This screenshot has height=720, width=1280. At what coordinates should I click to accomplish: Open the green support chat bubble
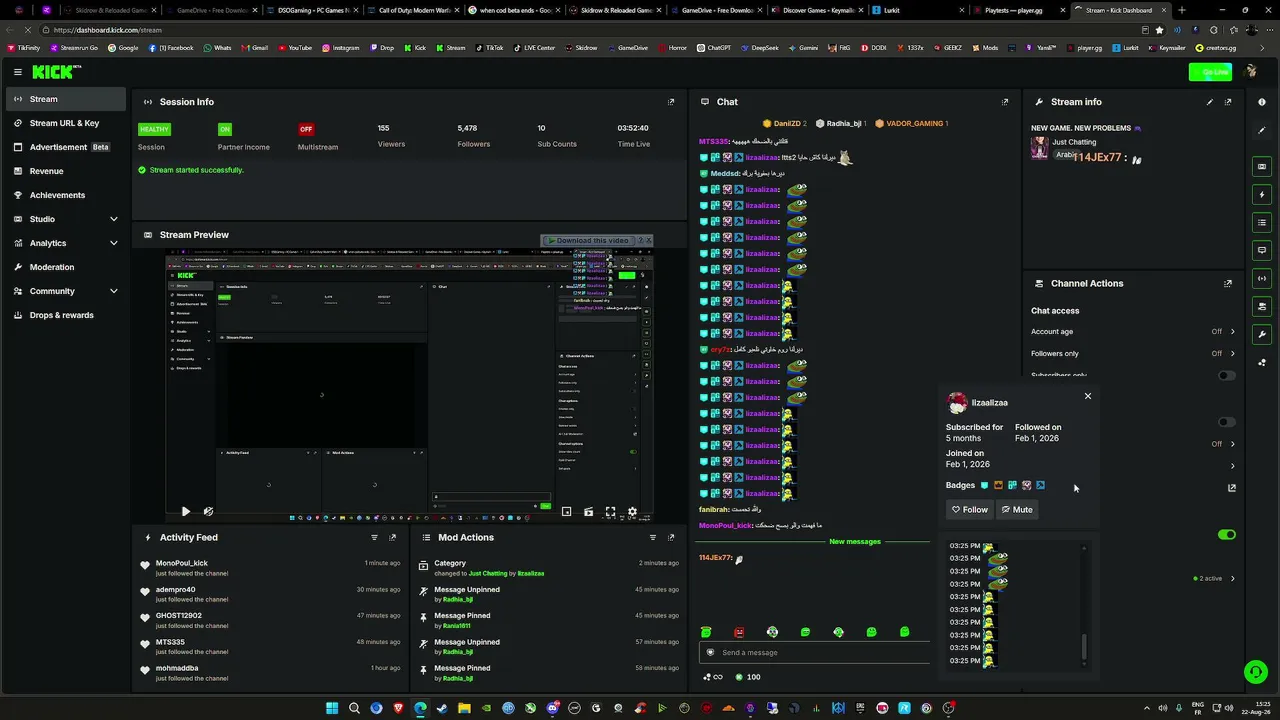(x=1256, y=672)
